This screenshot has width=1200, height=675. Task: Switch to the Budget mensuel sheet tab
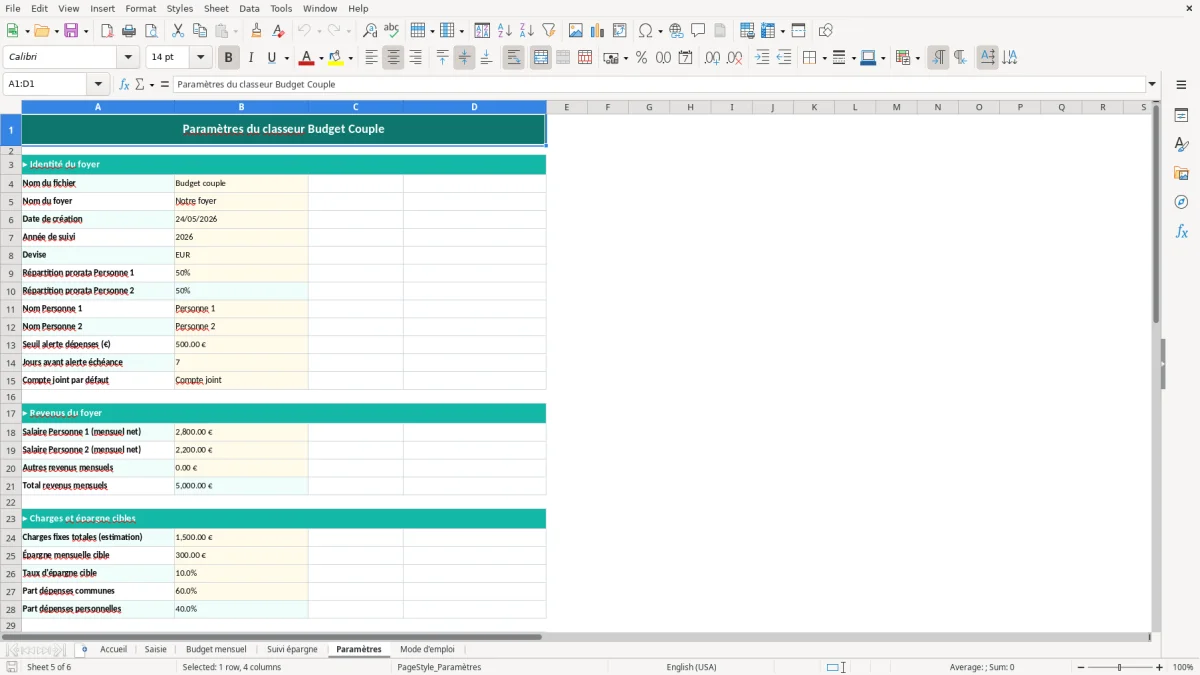click(216, 650)
